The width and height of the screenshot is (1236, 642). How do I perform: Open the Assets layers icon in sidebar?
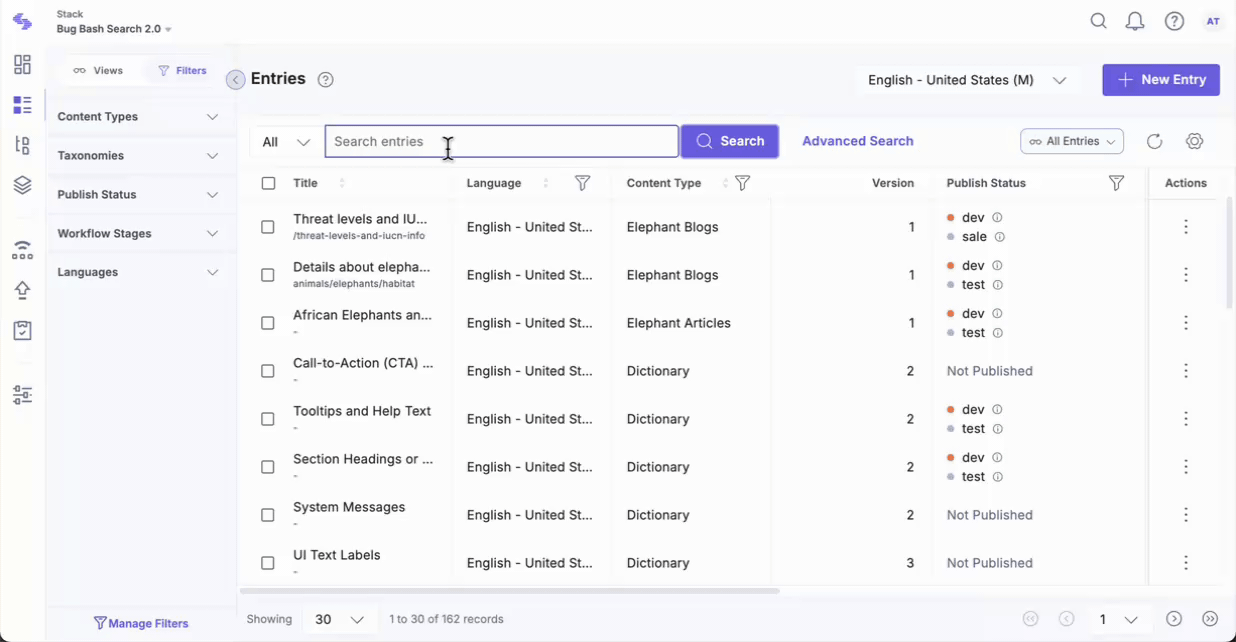click(x=22, y=185)
